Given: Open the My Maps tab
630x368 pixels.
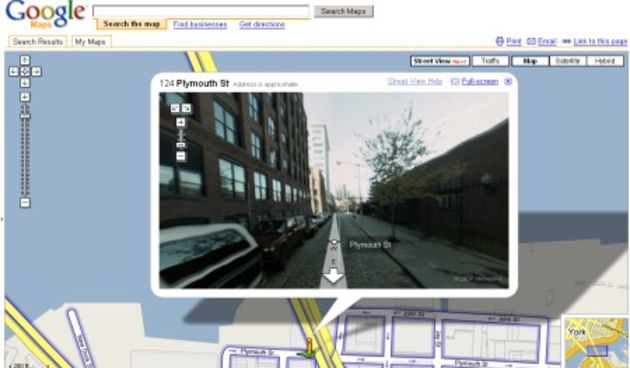Looking at the screenshot, I should (90, 42).
